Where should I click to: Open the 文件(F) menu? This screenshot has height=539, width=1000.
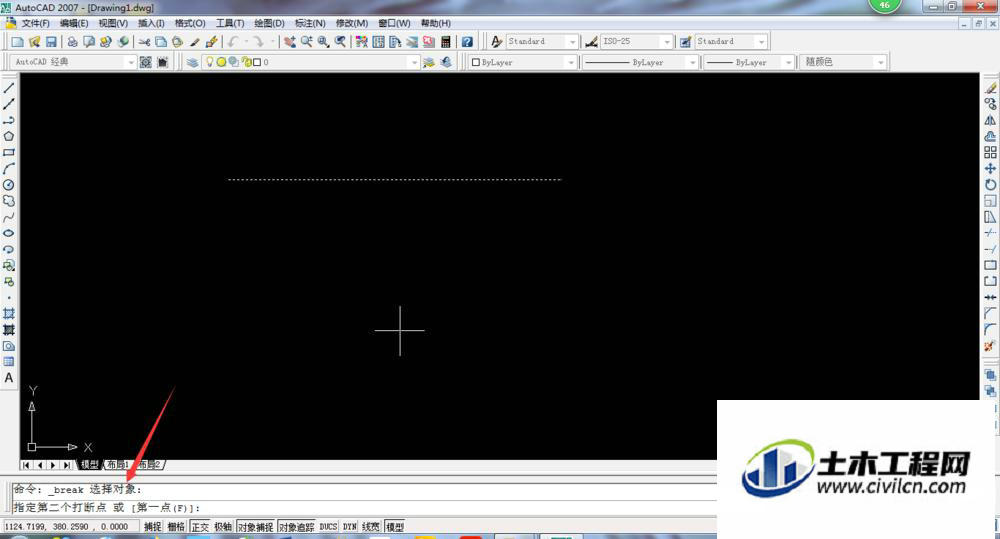click(x=35, y=23)
